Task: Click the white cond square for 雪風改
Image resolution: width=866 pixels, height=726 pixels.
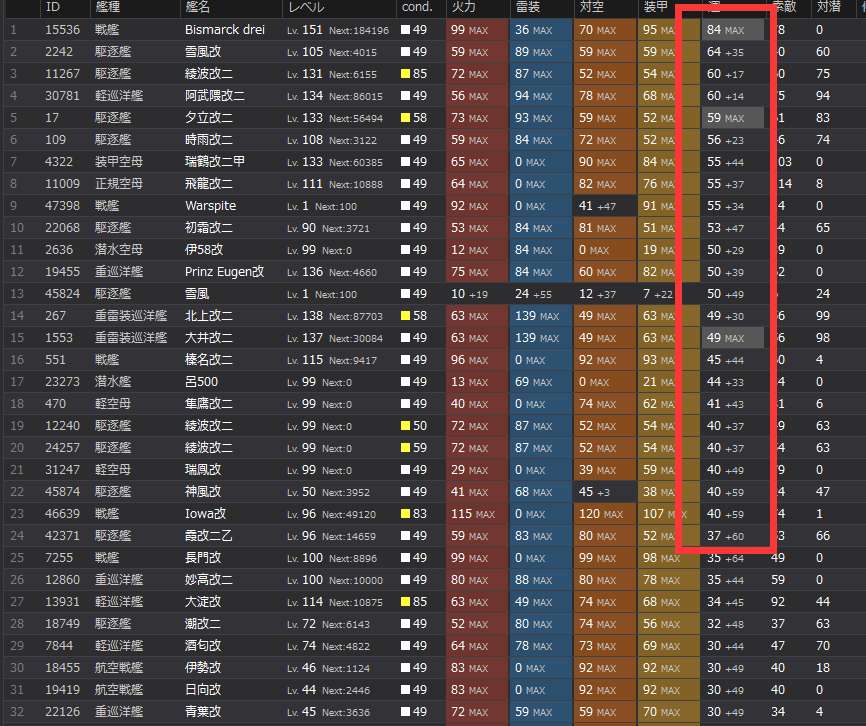Action: [x=405, y=52]
